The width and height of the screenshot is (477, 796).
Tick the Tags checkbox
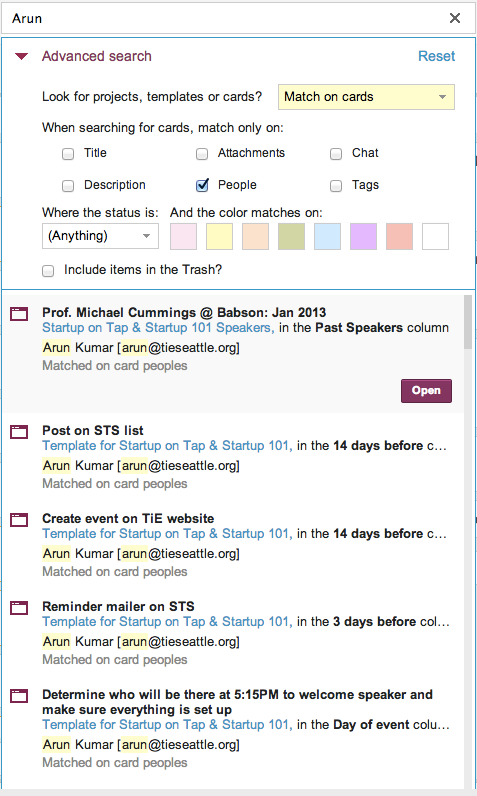(336, 186)
